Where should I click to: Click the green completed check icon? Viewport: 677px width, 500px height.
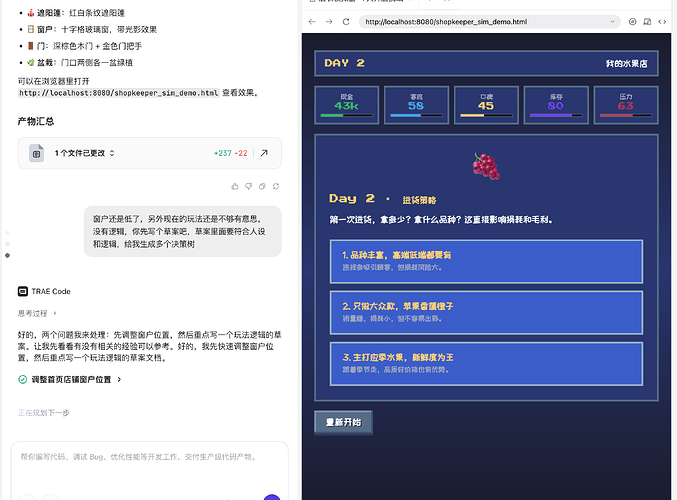tap(22, 380)
